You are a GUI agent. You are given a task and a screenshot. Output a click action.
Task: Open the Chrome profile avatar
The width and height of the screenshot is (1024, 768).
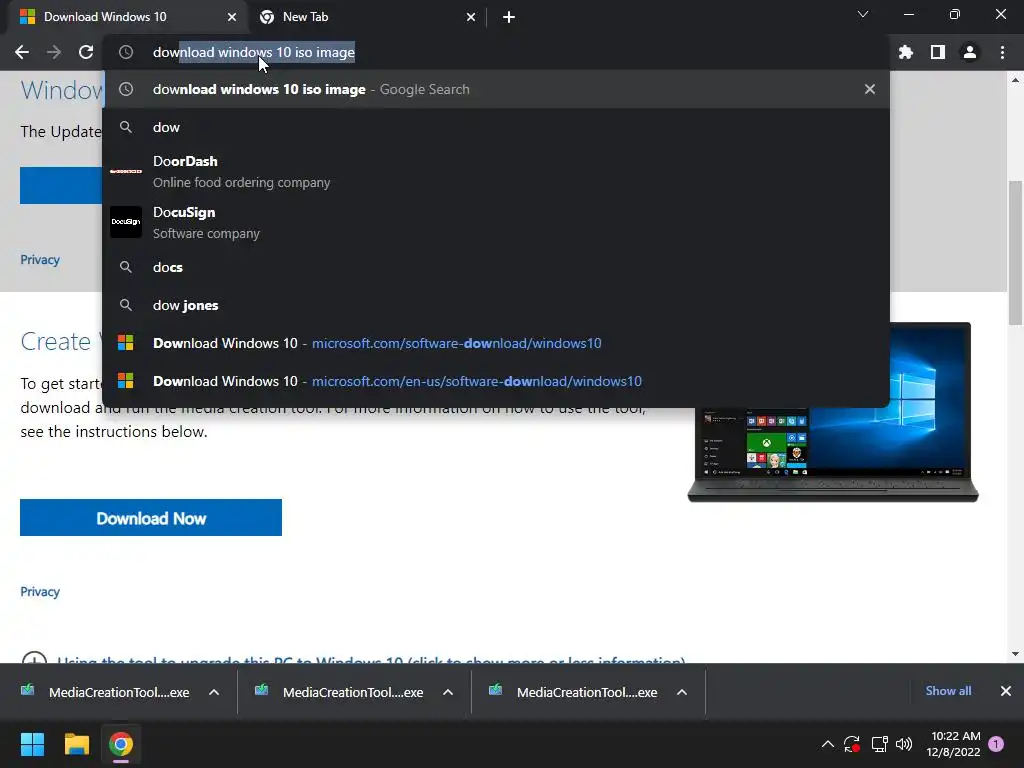click(970, 52)
